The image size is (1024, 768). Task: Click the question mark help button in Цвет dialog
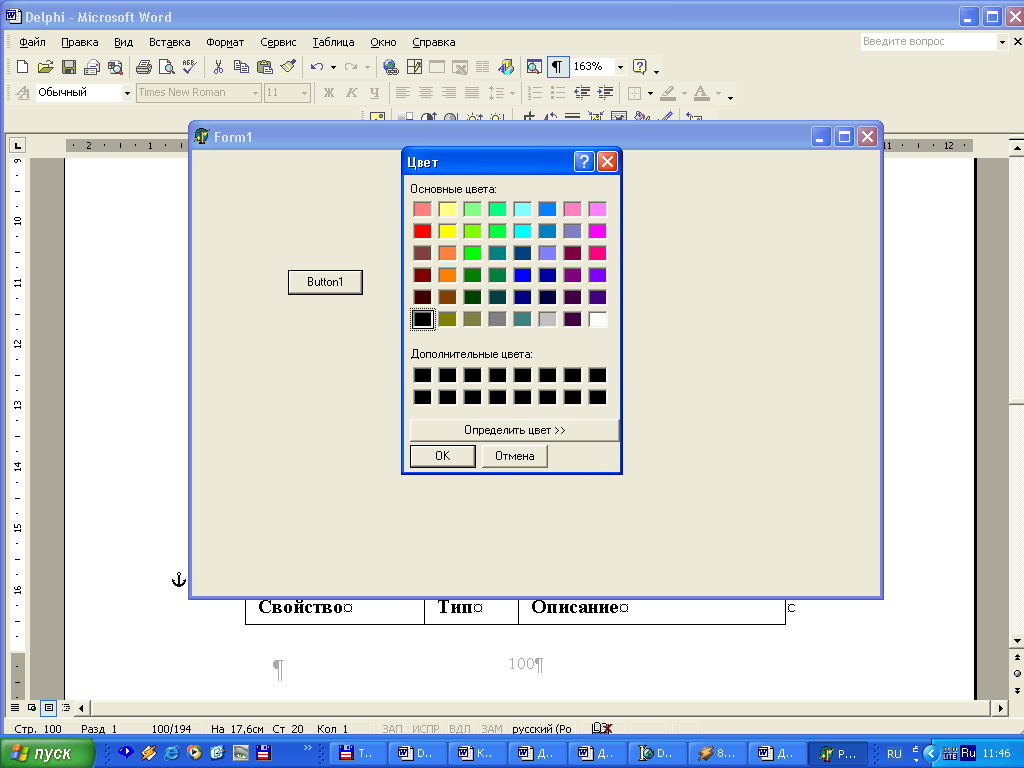point(584,161)
